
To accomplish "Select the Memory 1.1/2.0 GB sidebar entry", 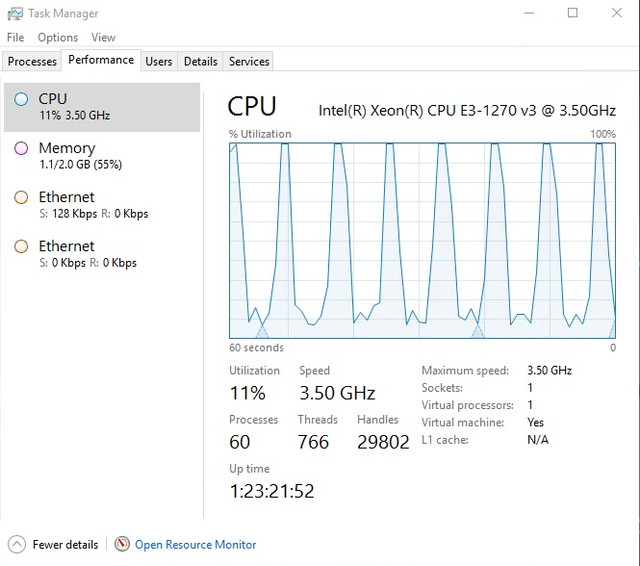I will click(102, 156).
